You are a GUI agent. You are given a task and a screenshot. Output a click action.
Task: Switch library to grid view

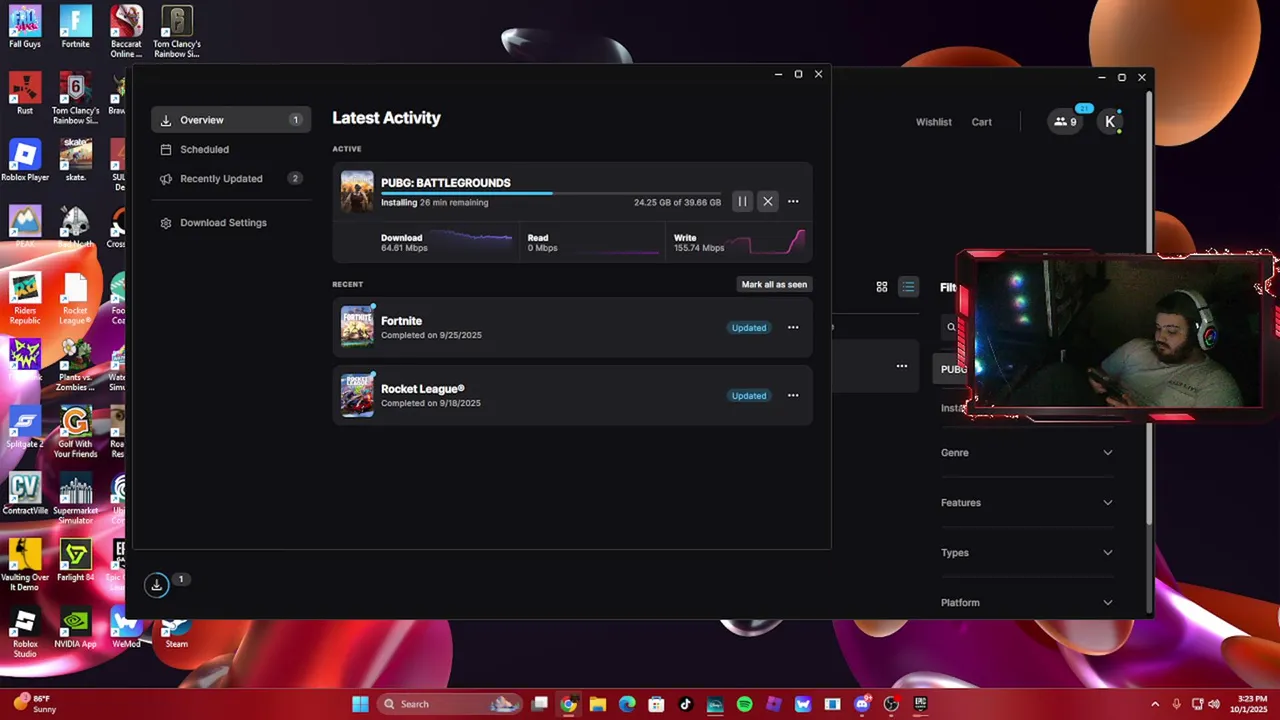pyautogui.click(x=882, y=287)
